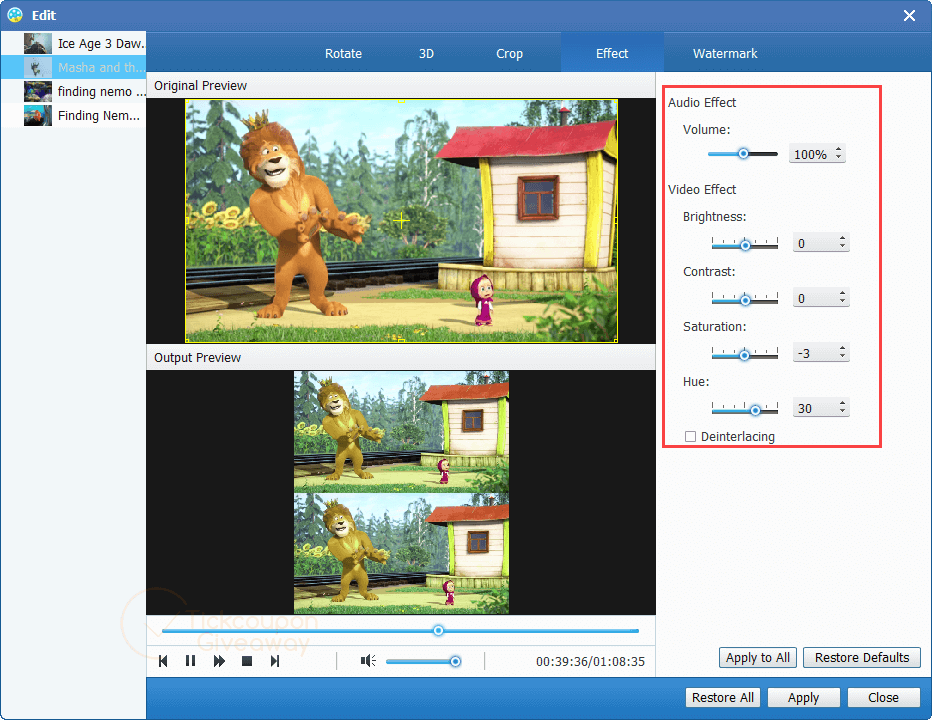932x720 pixels.
Task: Click the Apply to All button
Action: [x=758, y=658]
